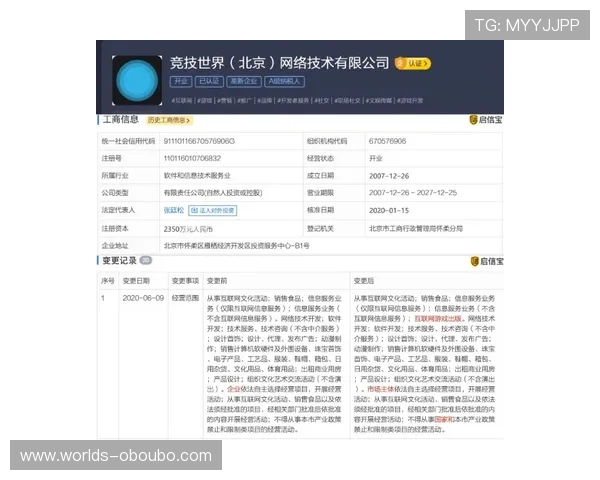Click the count badge next to 变更记录
600x480 pixels.
146,260
